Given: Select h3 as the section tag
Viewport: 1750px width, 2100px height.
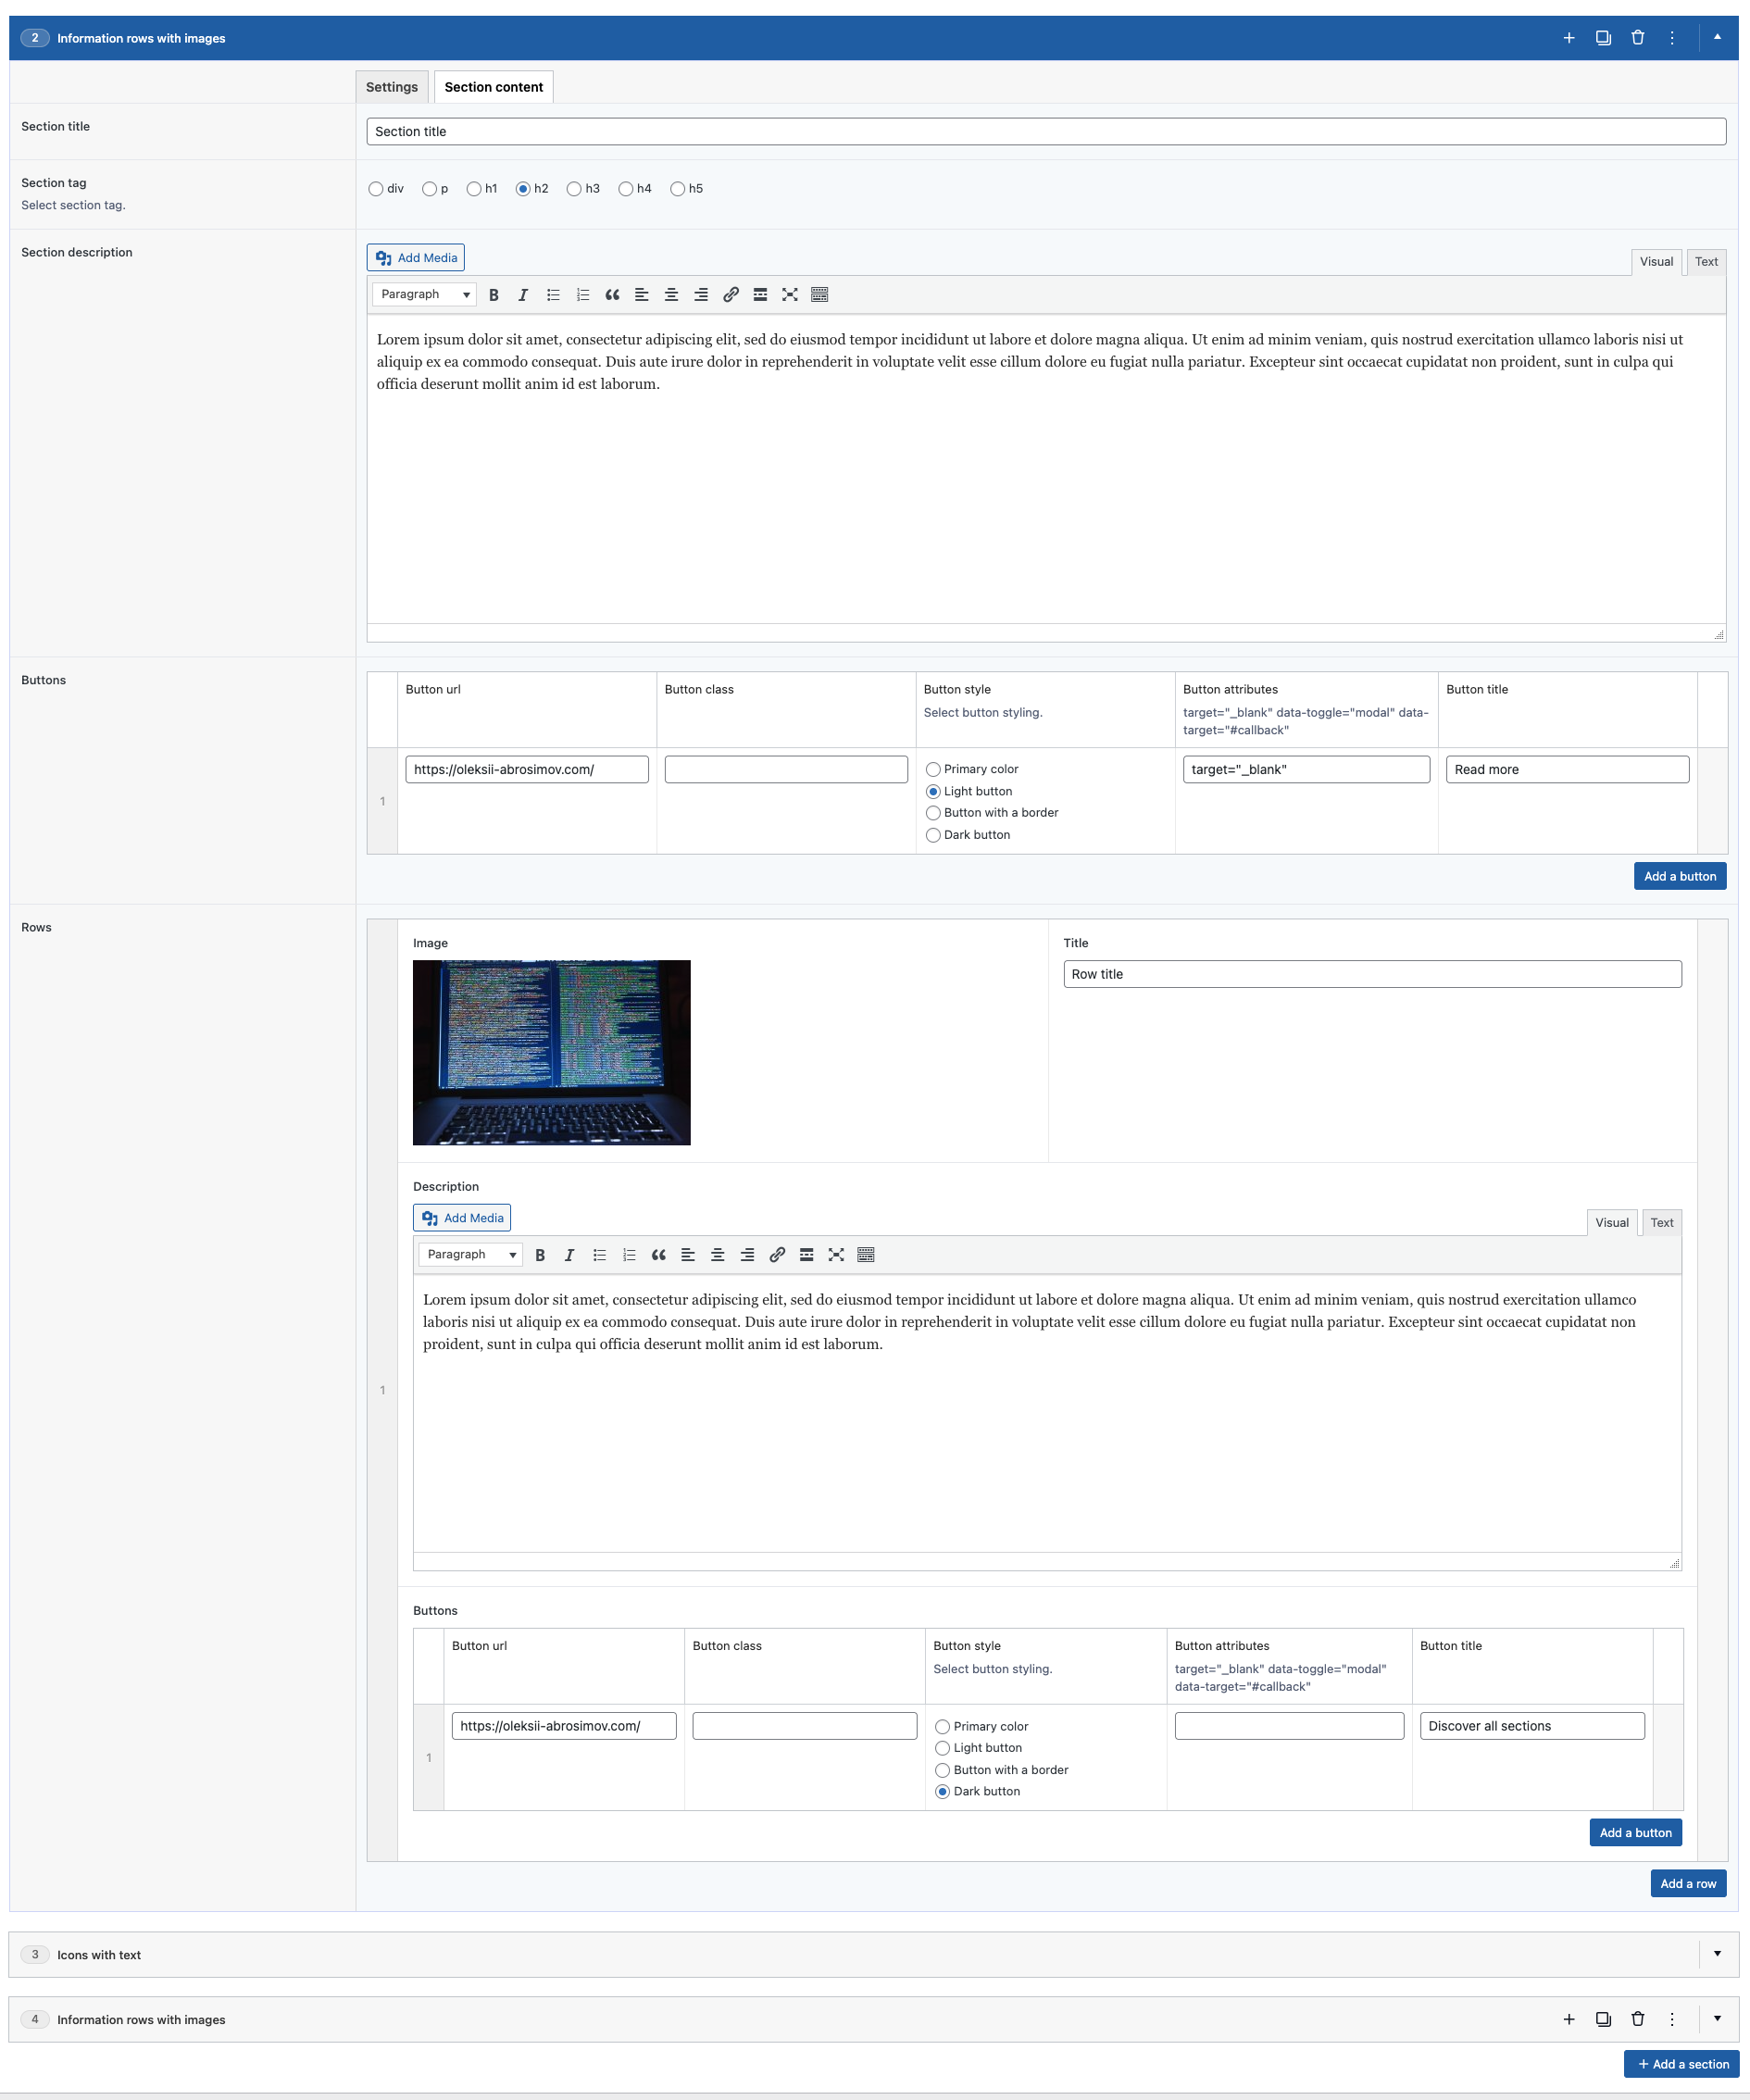Looking at the screenshot, I should pos(574,188).
